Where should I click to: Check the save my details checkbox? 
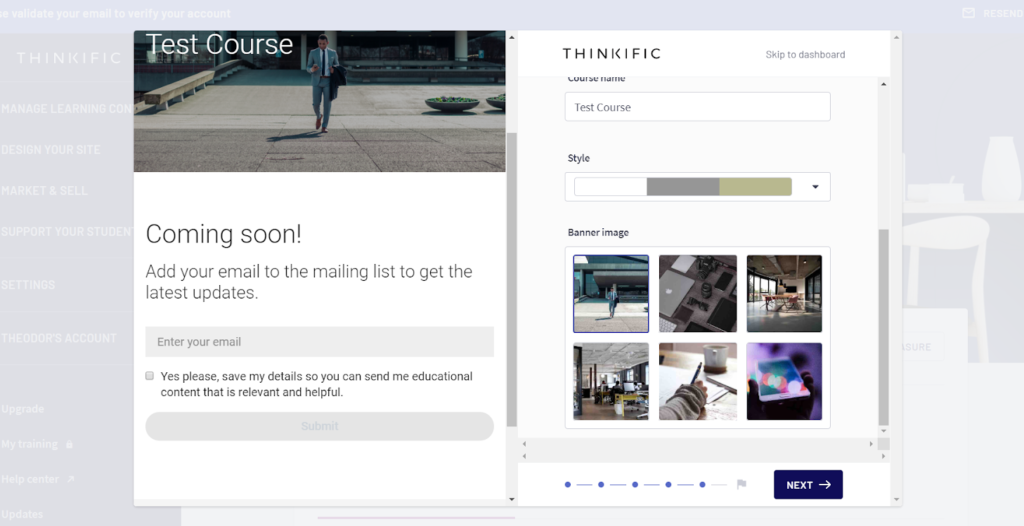tap(150, 376)
